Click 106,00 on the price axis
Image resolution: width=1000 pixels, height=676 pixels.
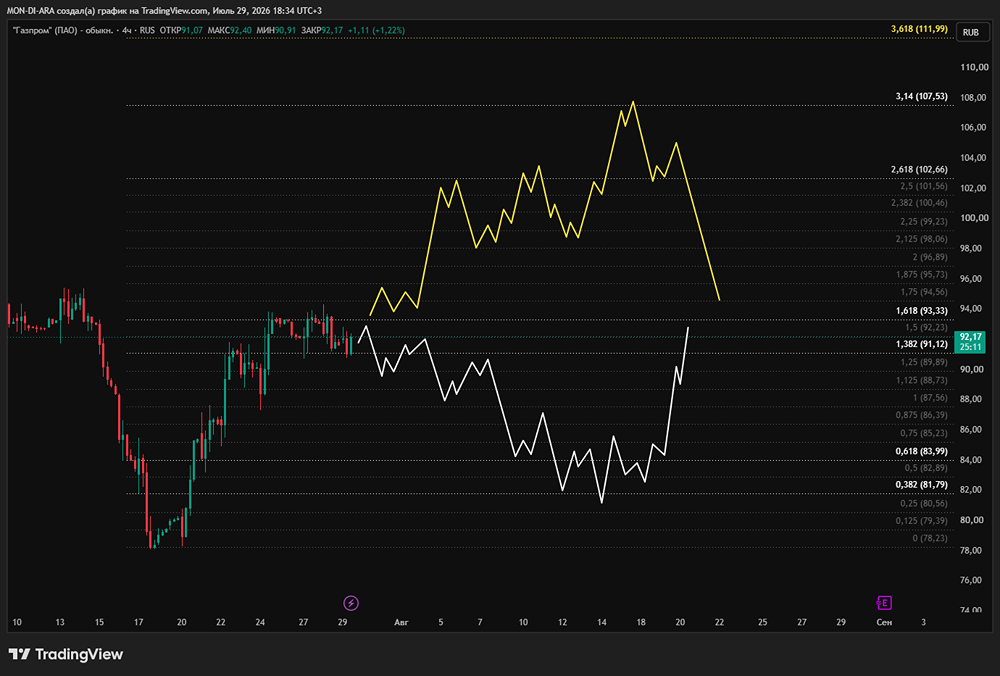[974, 128]
